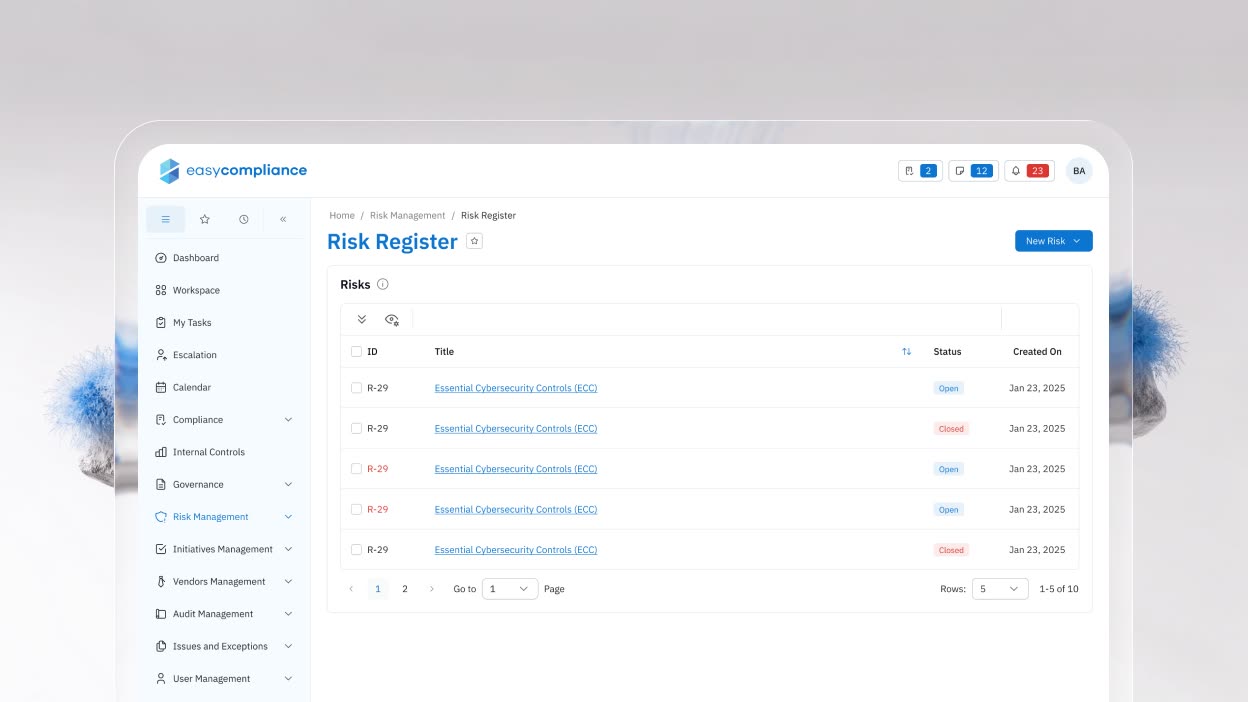This screenshot has height=702, width=1248.
Task: Open the tasks icon showing badge 2
Action: coord(920,171)
